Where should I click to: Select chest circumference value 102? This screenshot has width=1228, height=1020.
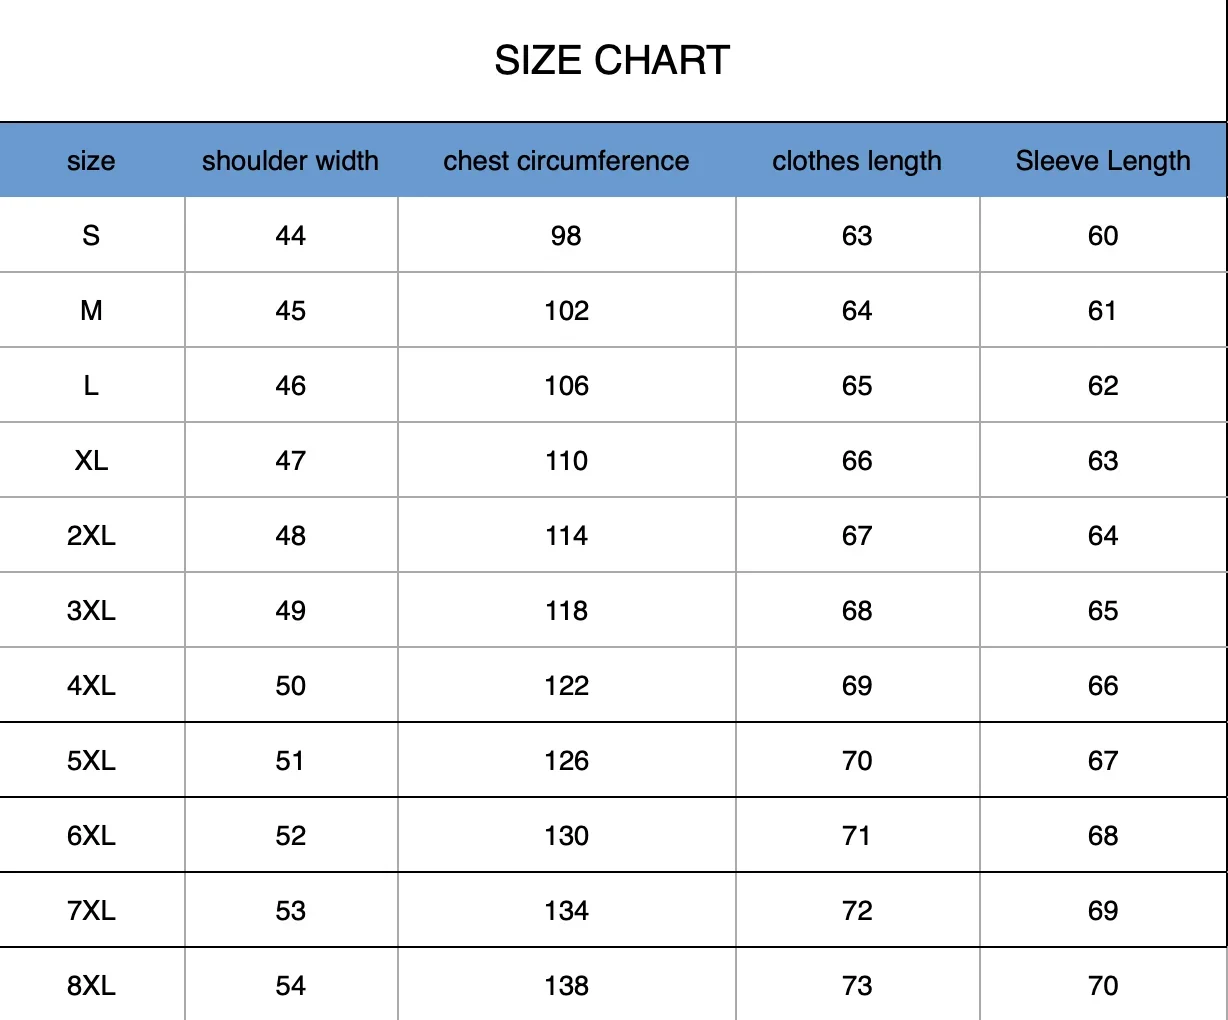(x=566, y=311)
